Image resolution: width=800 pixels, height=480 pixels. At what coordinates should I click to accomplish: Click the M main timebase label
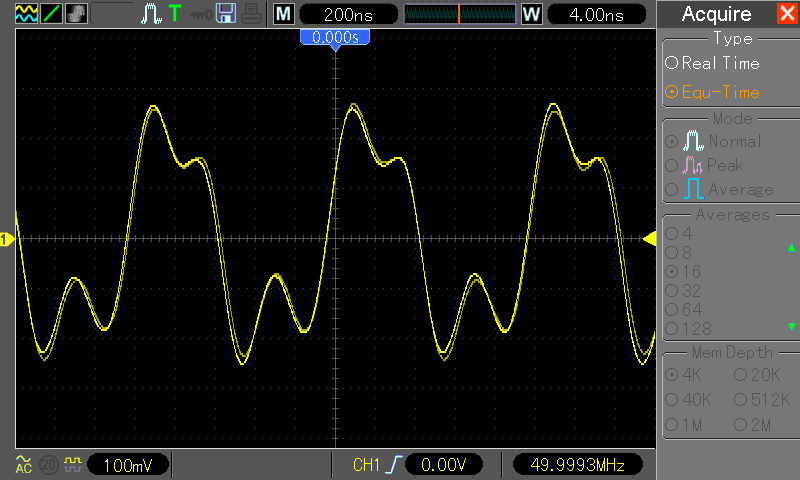click(x=283, y=14)
